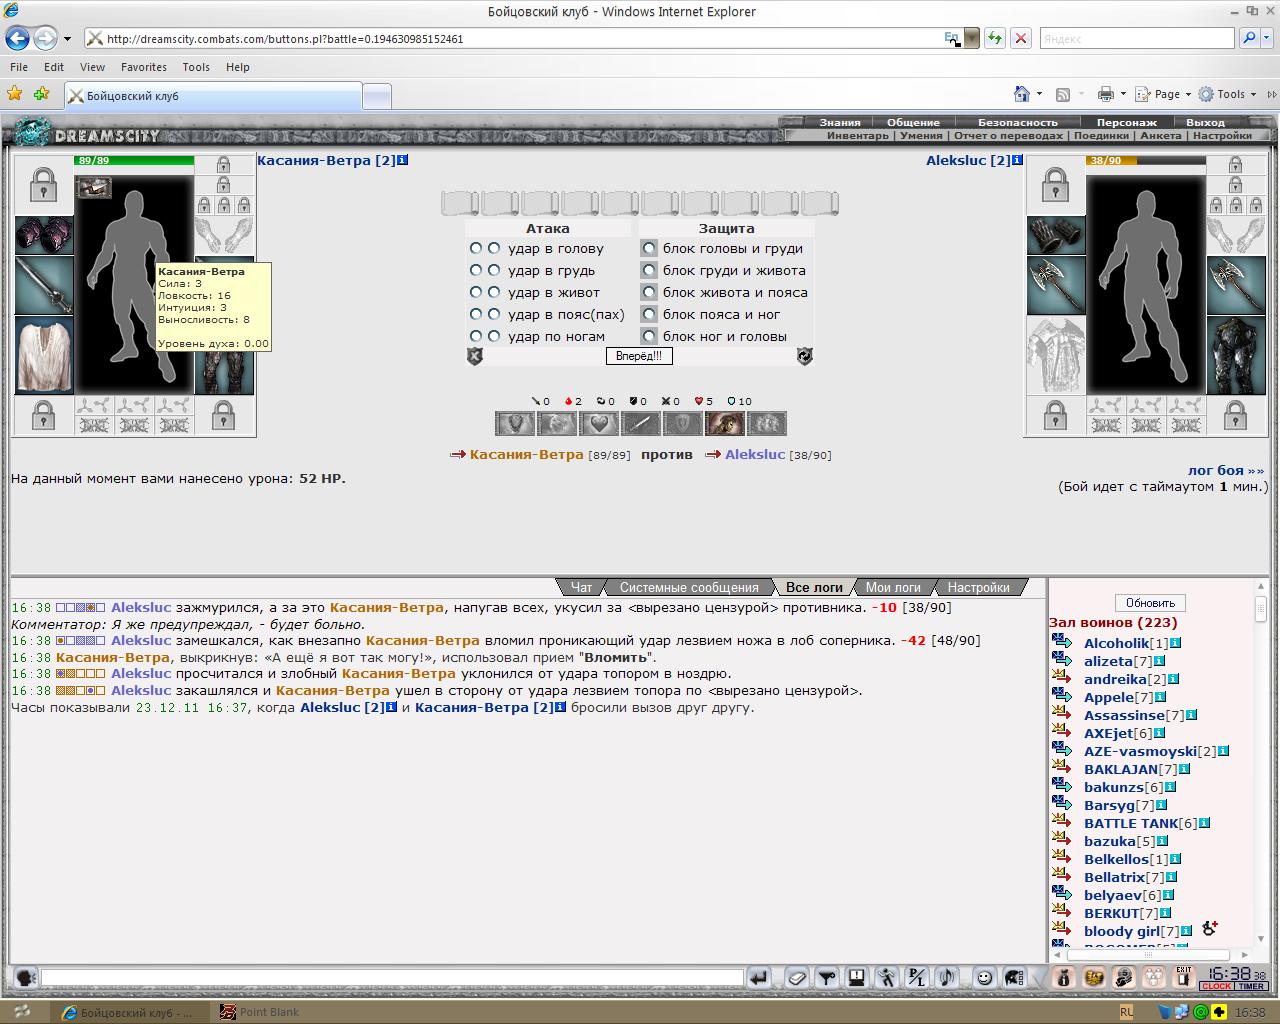
Task: Select second radio for удар в грудь
Action: [x=494, y=270]
